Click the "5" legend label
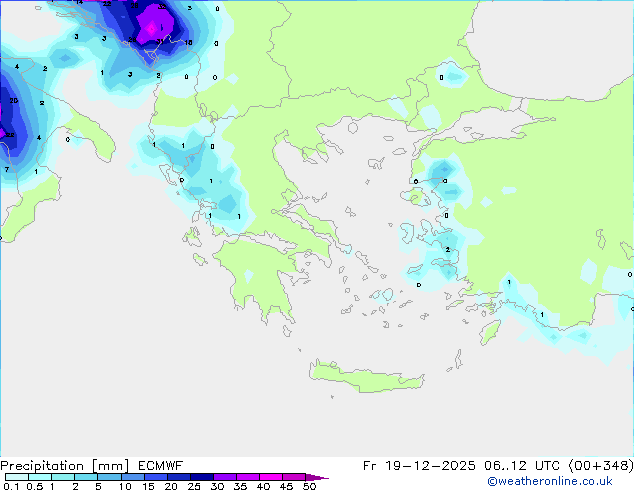 [98, 486]
